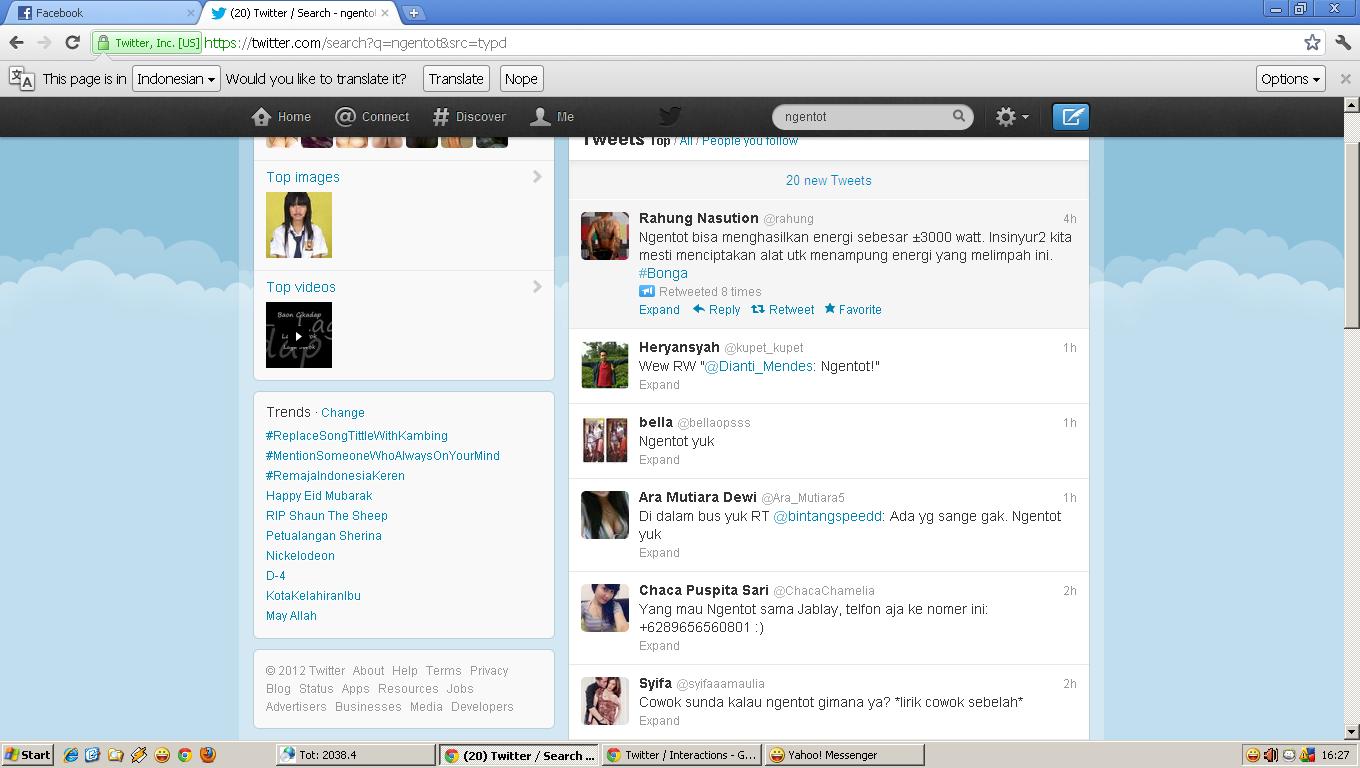Bookmark this page with the star icon
The width and height of the screenshot is (1360, 768).
click(1312, 42)
